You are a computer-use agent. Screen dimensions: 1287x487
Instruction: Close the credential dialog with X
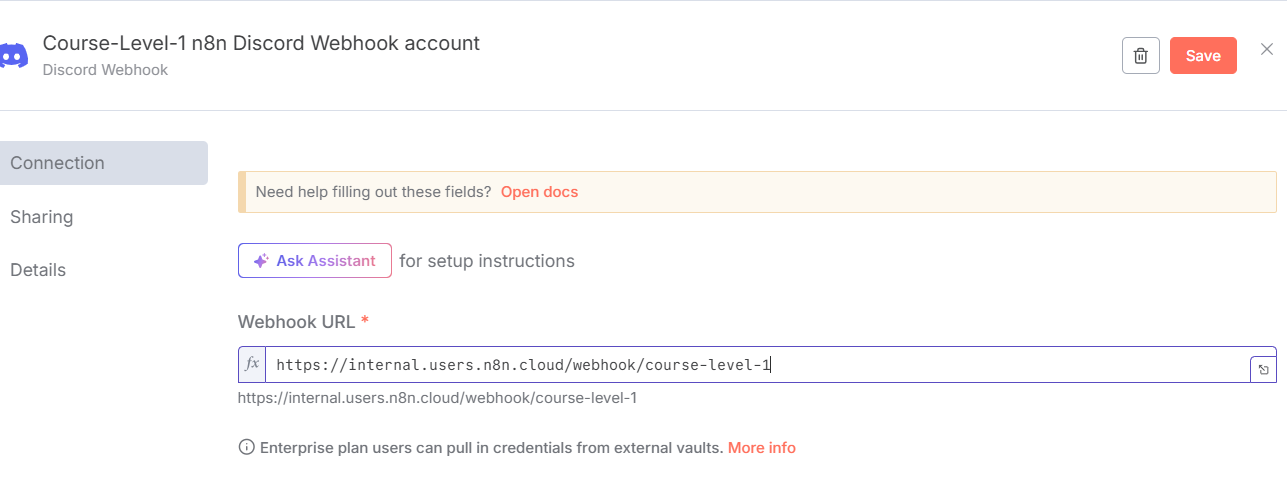[1267, 49]
